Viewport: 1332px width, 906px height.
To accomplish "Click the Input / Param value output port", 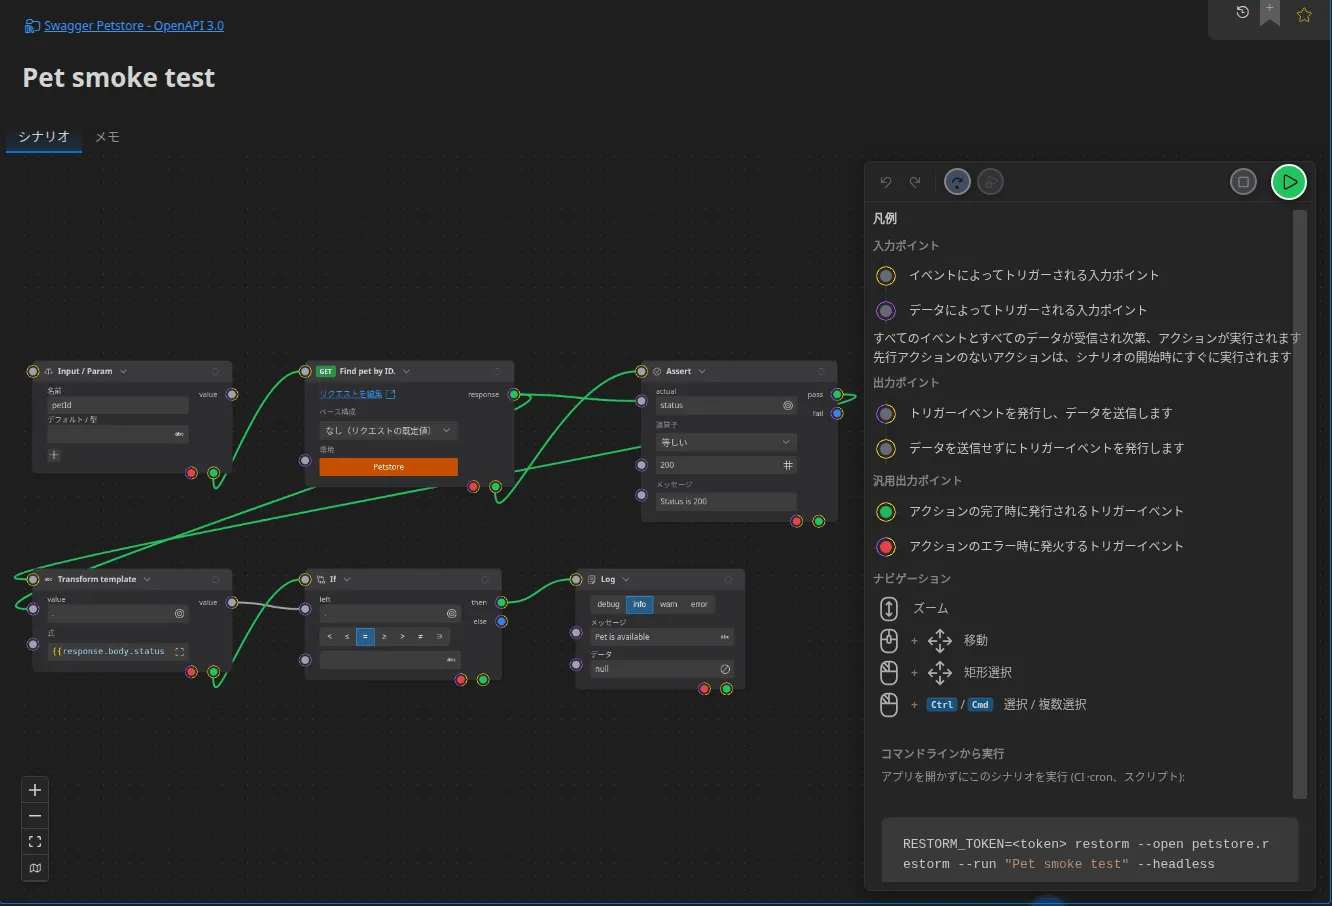I will (x=232, y=395).
